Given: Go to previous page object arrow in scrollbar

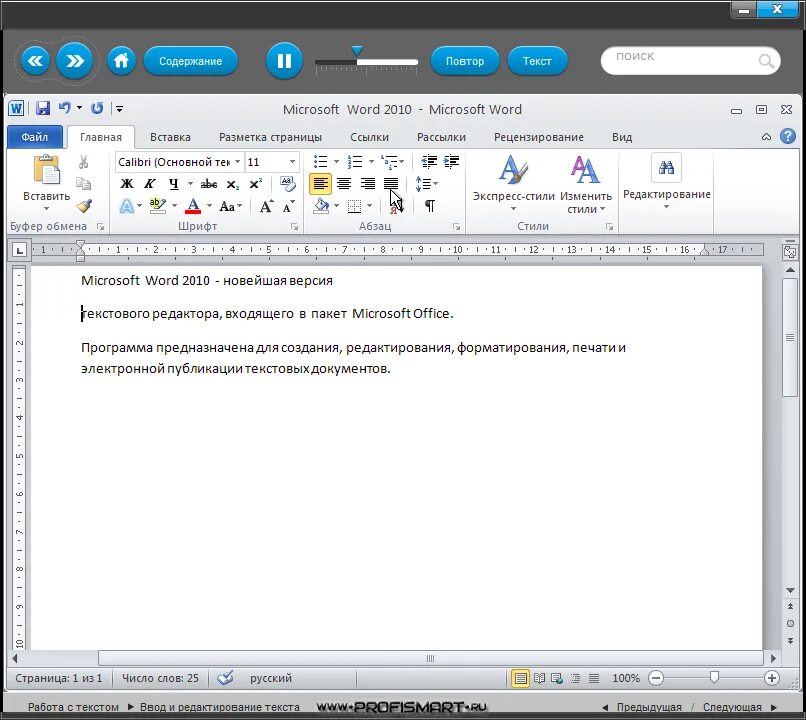Looking at the screenshot, I should pyautogui.click(x=790, y=606).
